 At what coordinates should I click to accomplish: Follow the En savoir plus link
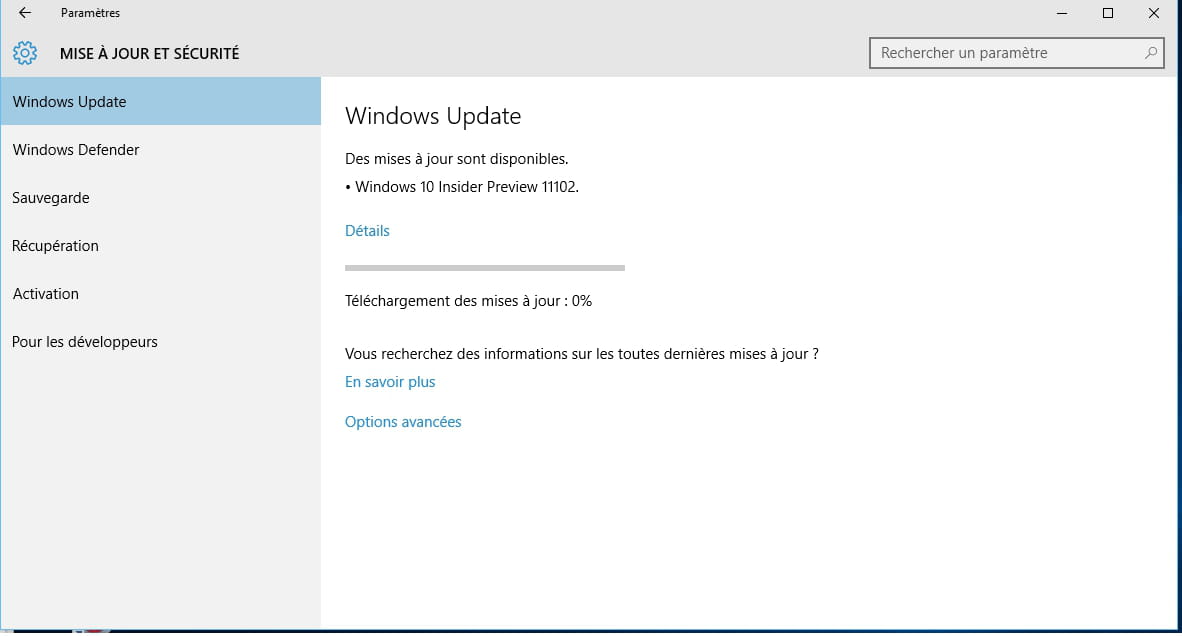(x=390, y=382)
